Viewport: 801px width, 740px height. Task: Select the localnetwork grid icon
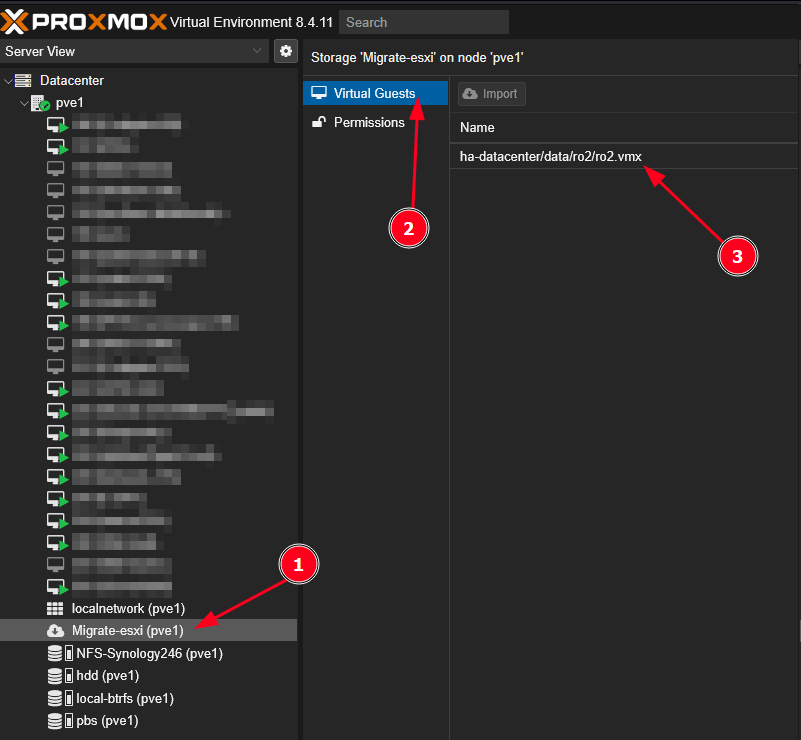point(55,608)
